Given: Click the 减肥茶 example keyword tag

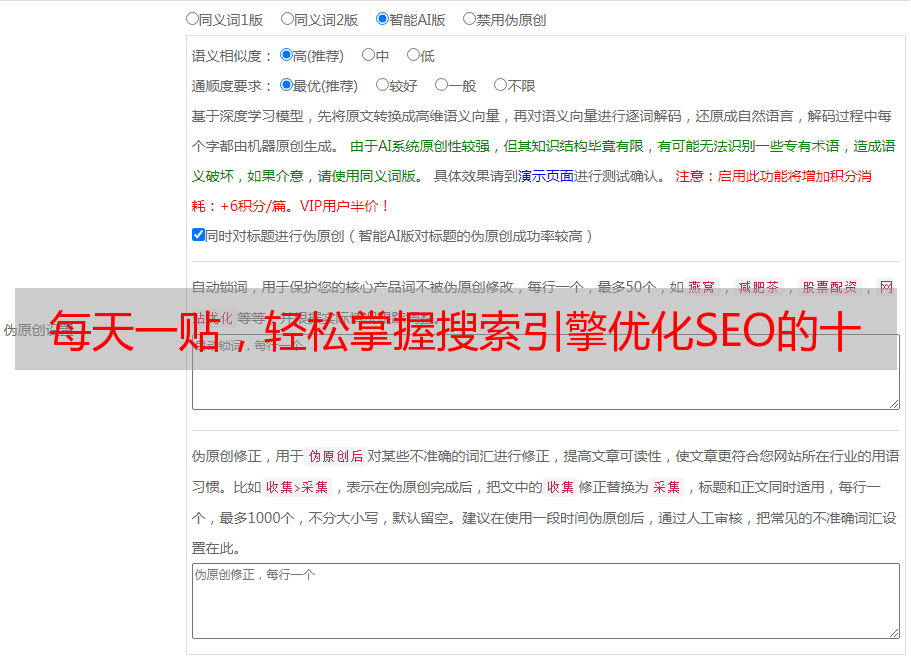Looking at the screenshot, I should coord(758,287).
